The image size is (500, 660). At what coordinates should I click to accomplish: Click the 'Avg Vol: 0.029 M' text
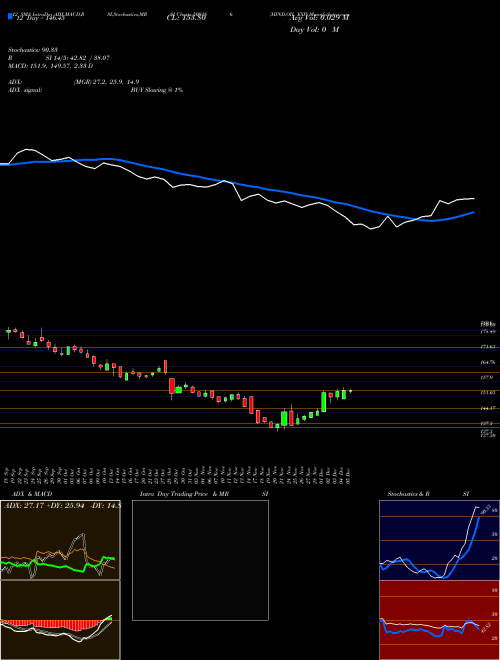pos(319,18)
